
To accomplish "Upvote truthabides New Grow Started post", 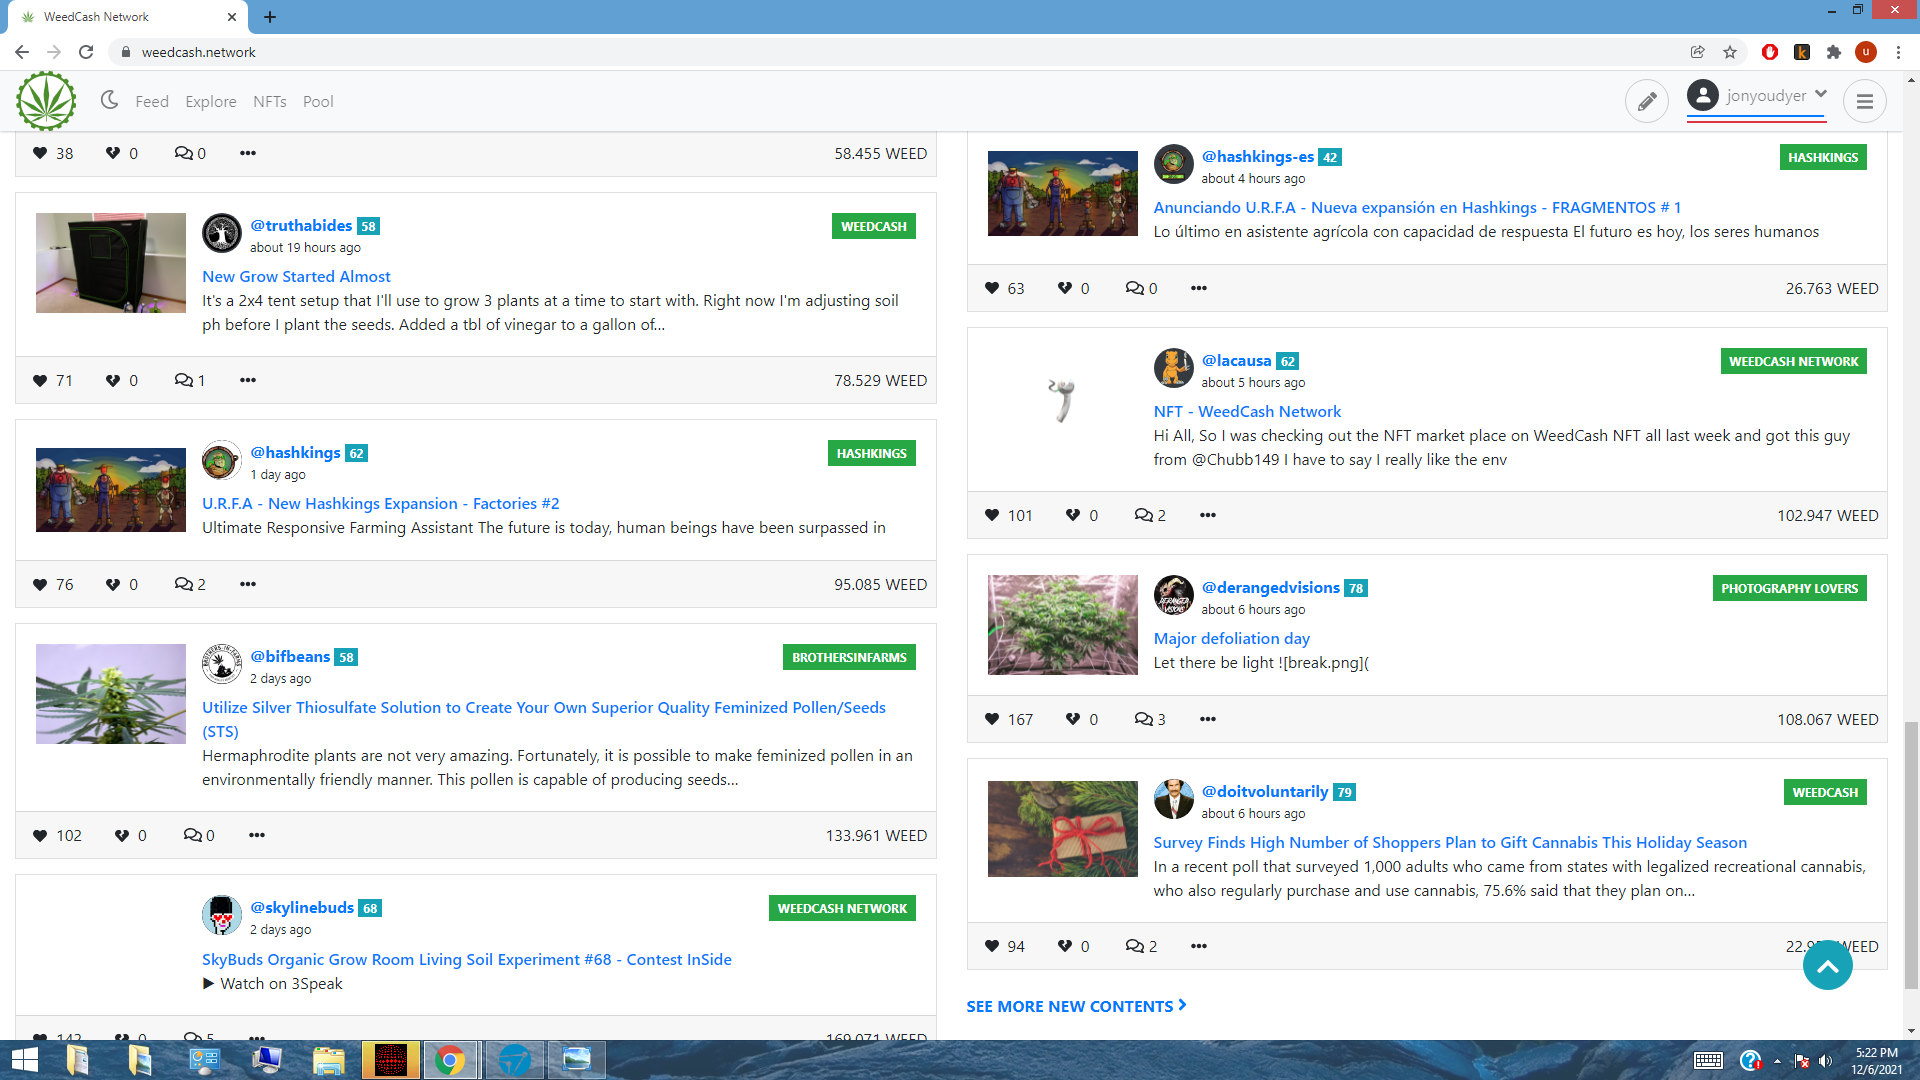I will [40, 380].
